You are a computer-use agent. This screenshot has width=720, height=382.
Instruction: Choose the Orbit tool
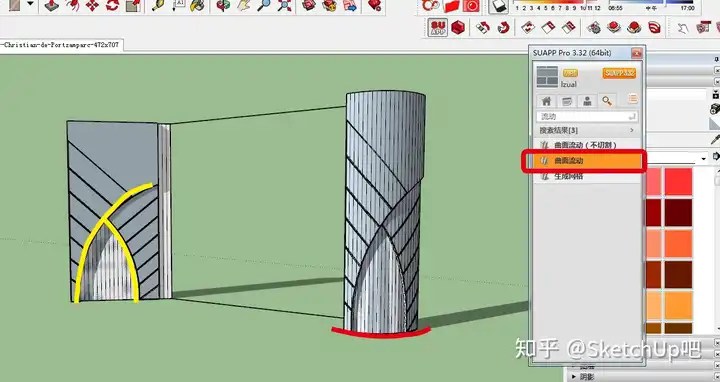coord(224,6)
